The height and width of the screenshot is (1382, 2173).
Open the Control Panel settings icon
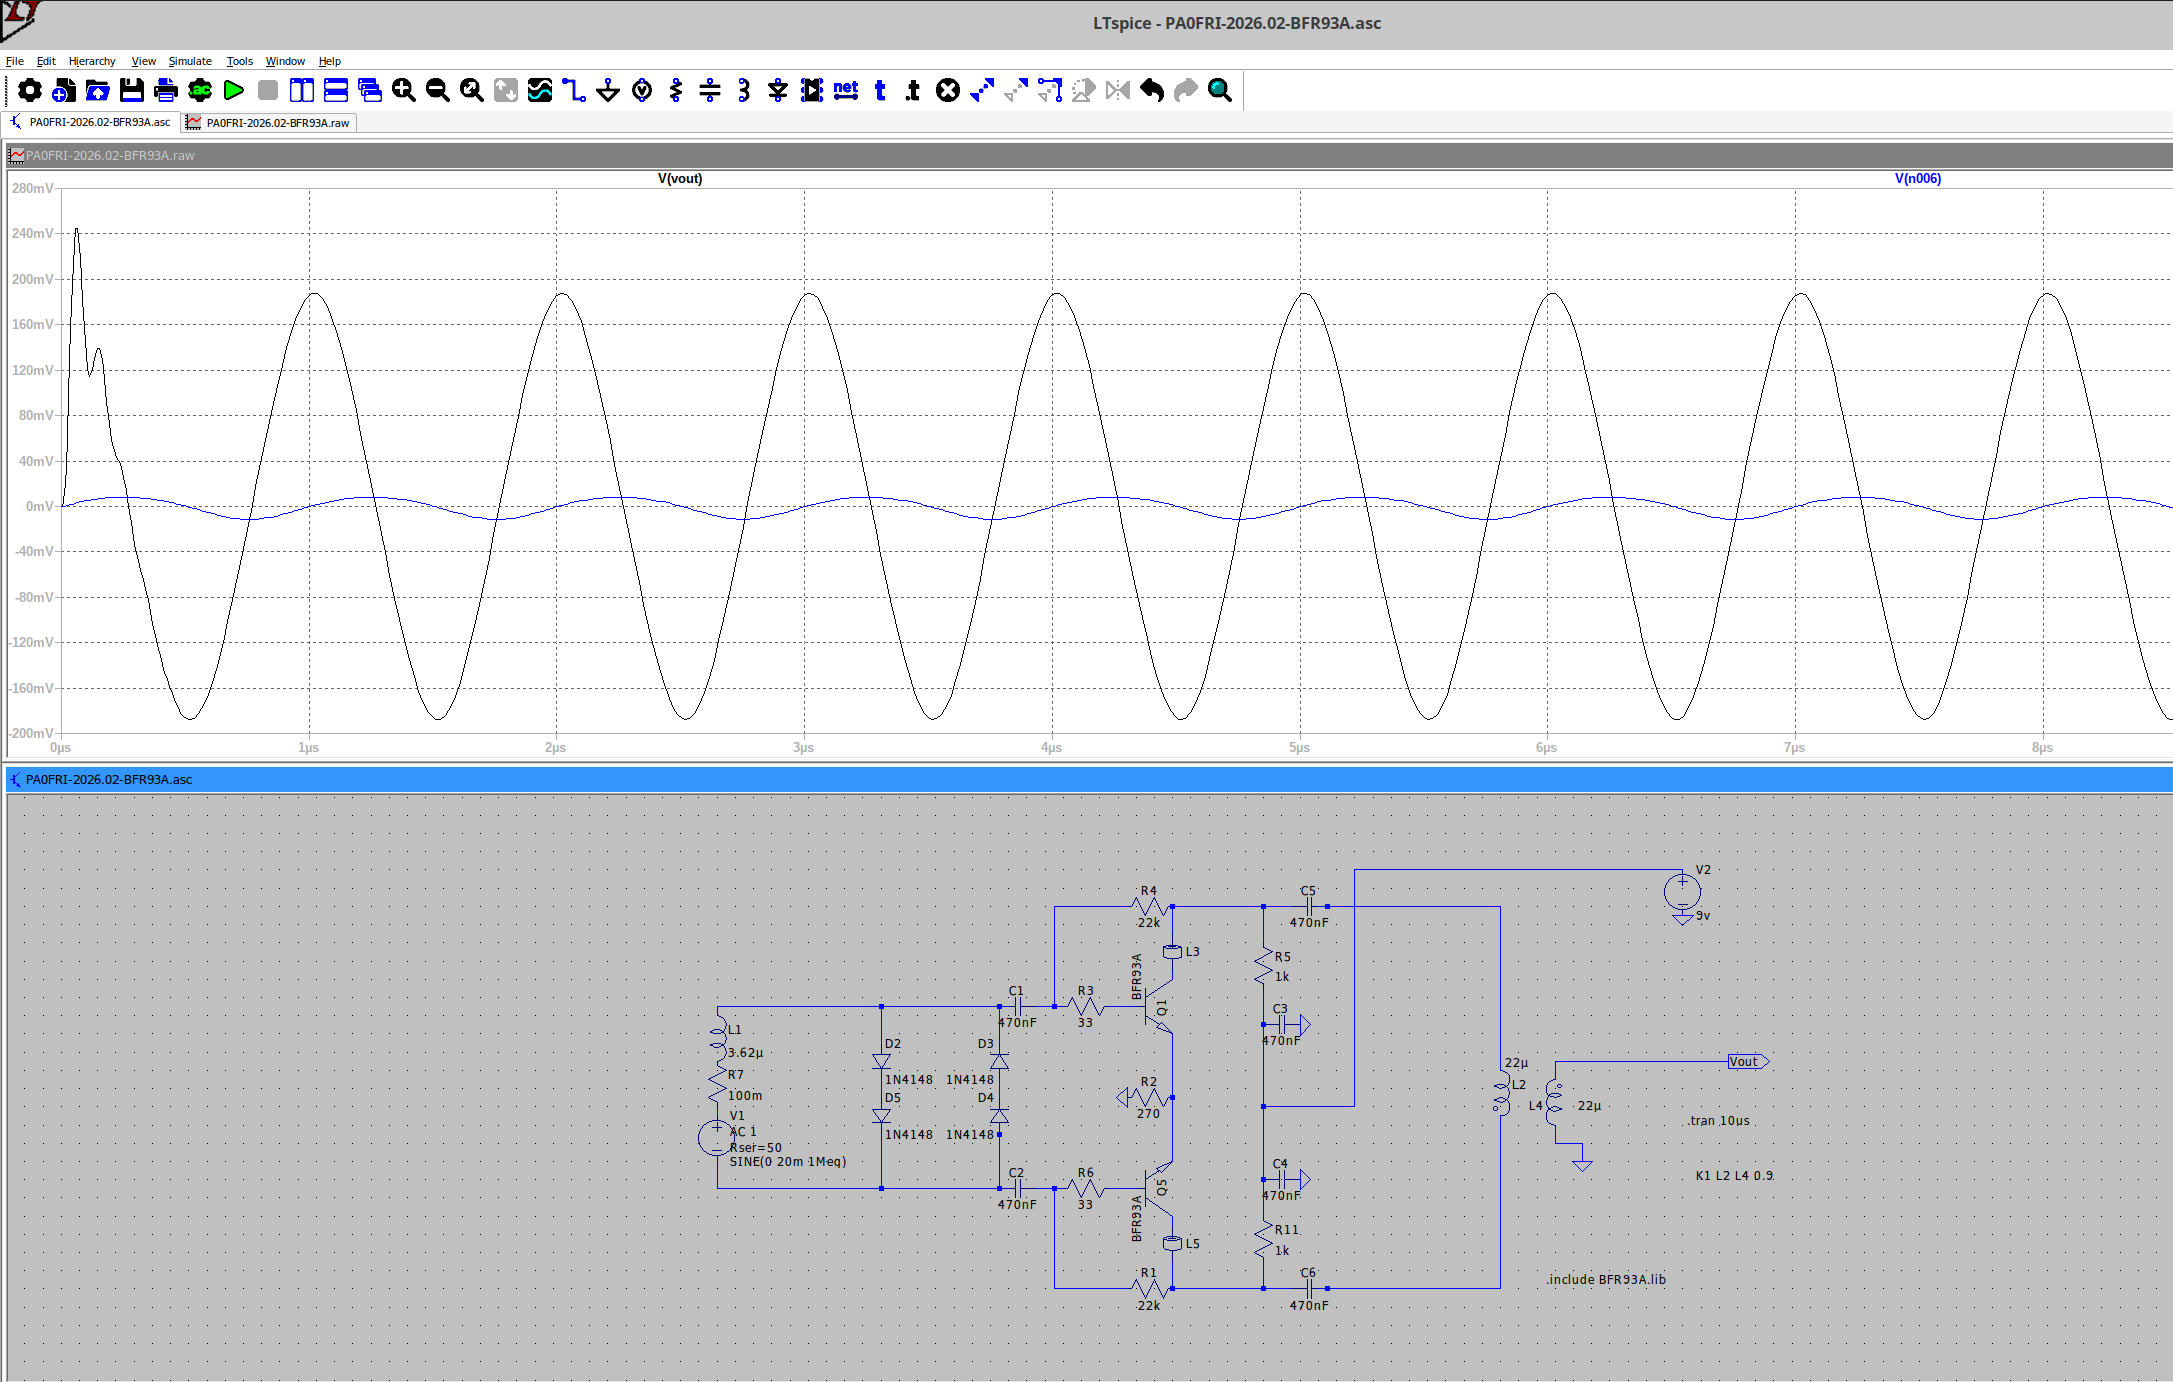pos(30,90)
